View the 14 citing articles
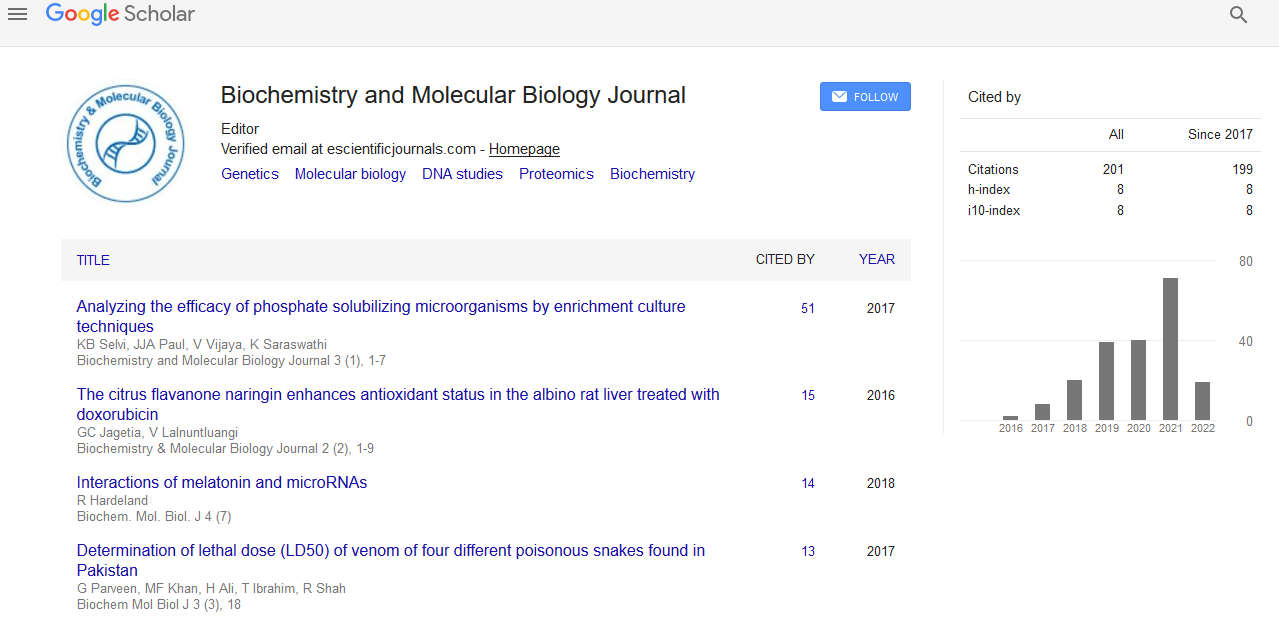This screenshot has width=1279, height=619. point(808,484)
